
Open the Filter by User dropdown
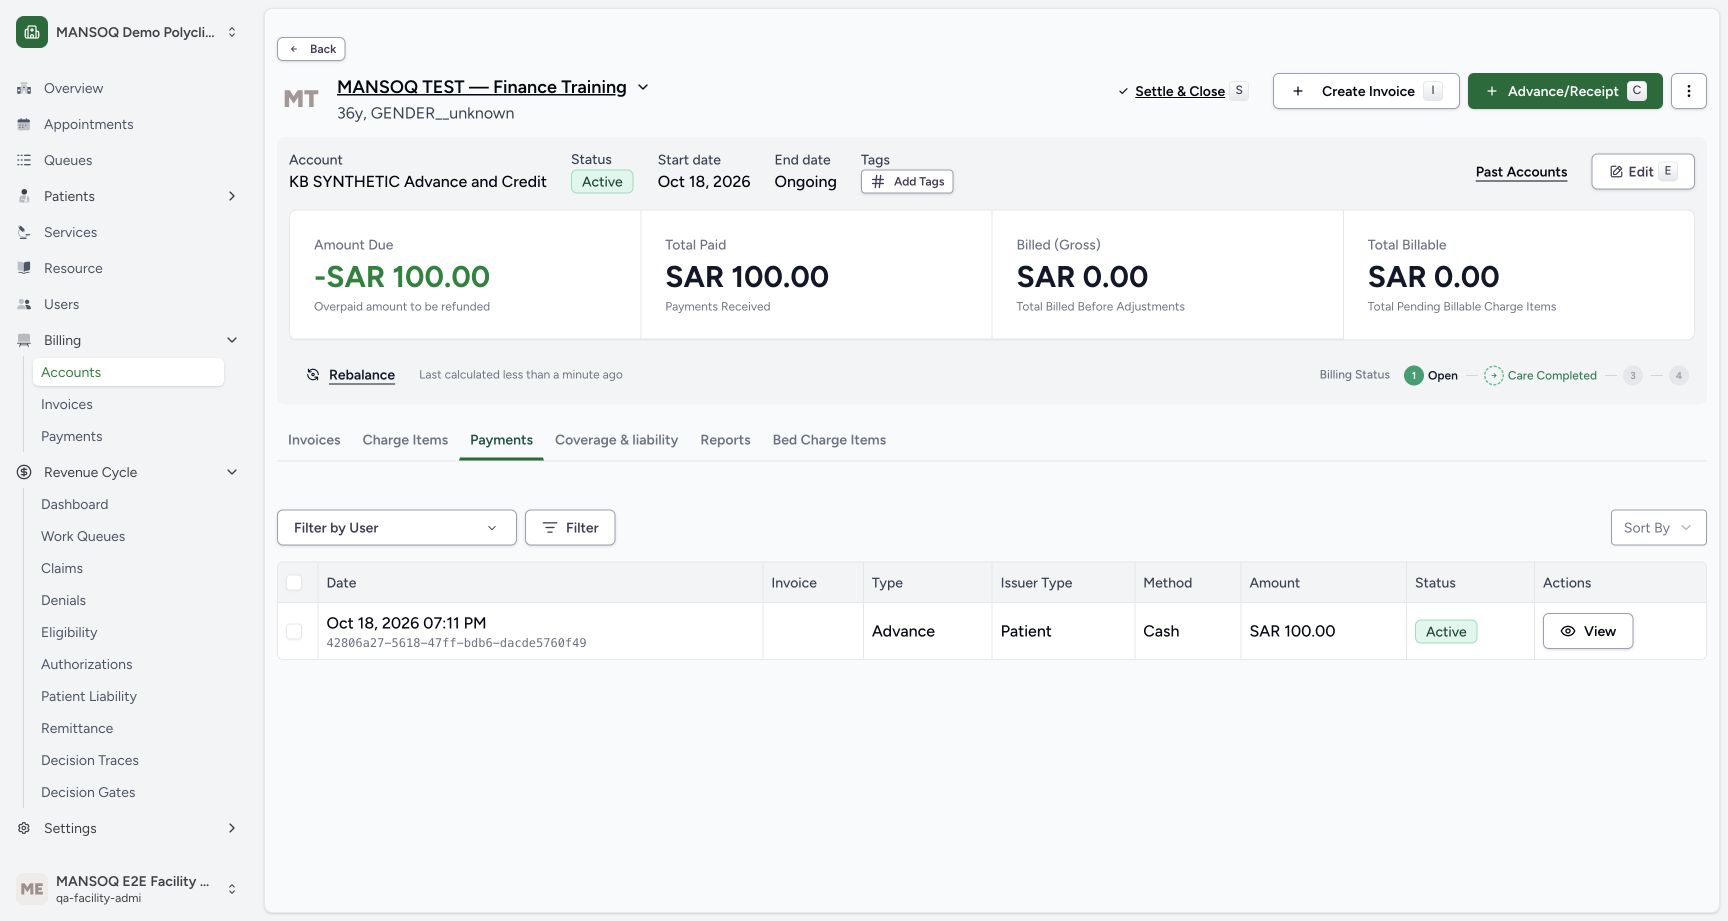[397, 528]
